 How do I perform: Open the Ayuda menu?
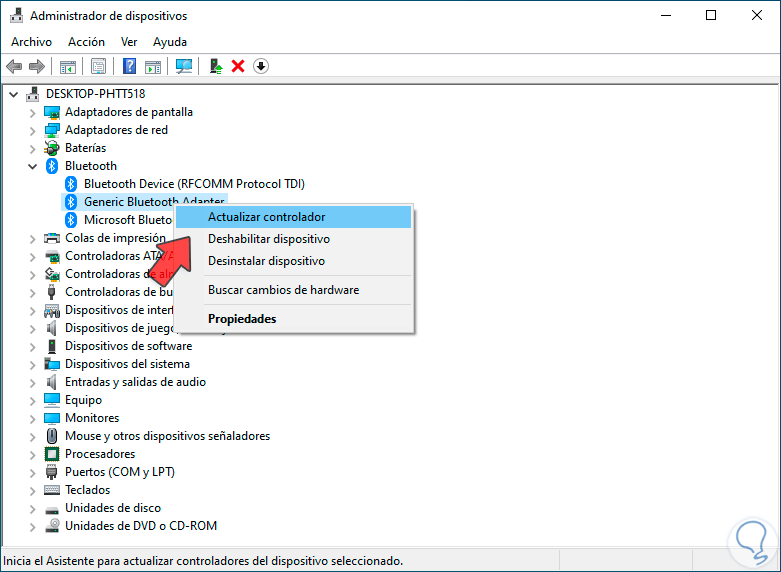pyautogui.click(x=170, y=42)
